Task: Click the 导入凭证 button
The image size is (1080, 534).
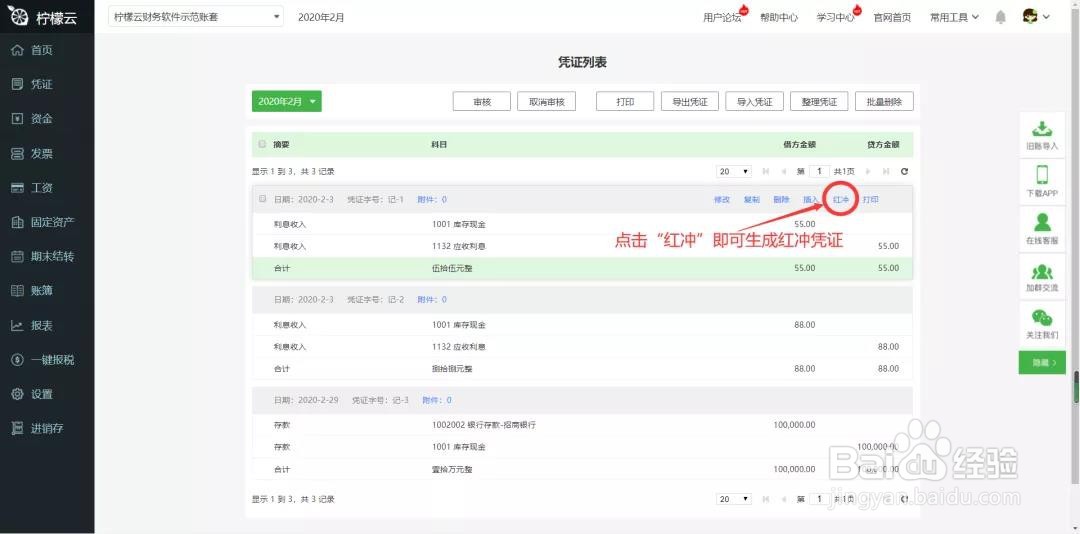Action: [754, 101]
